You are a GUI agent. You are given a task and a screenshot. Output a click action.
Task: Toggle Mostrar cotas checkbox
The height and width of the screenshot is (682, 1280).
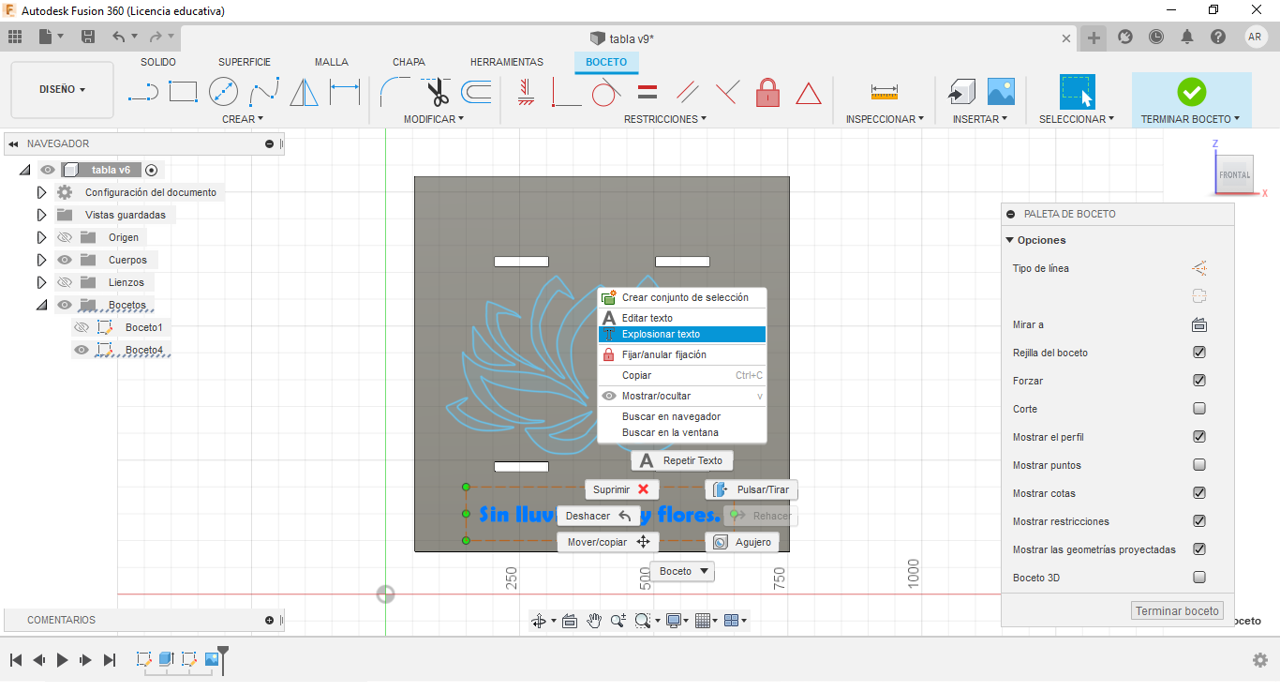tap(1199, 493)
